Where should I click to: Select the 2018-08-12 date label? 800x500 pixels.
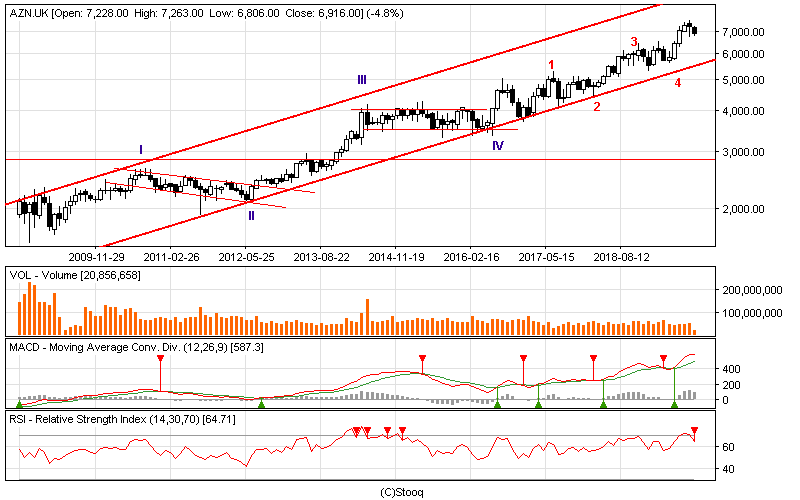tap(621, 257)
